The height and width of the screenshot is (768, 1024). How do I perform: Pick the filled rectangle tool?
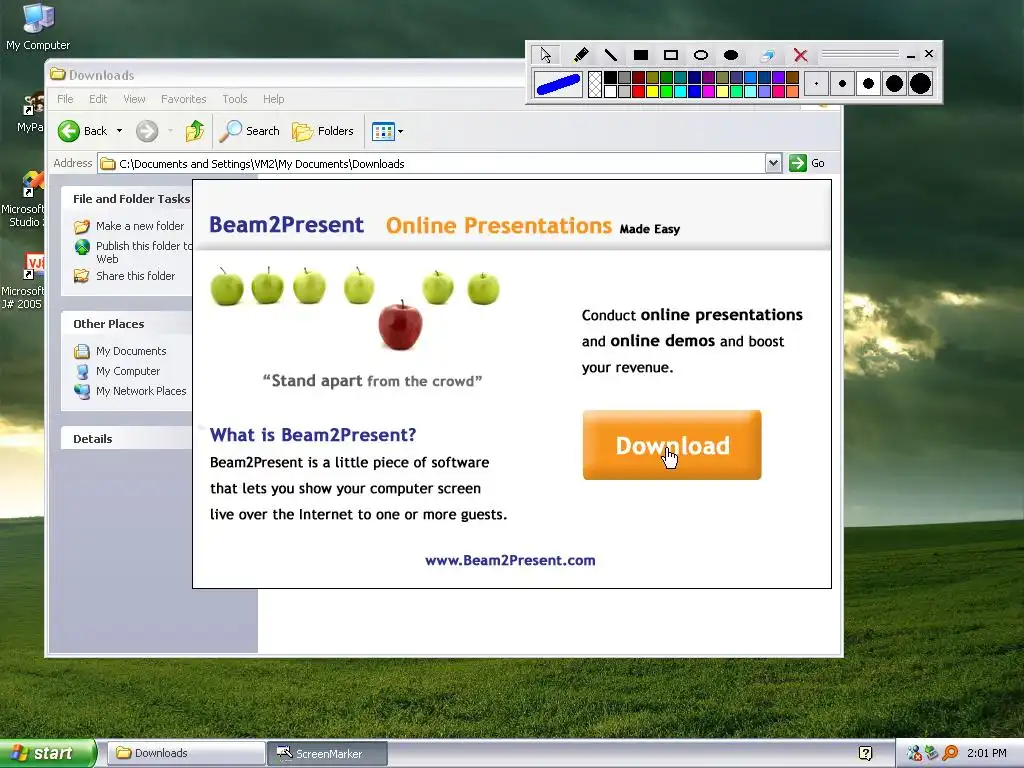[641, 55]
